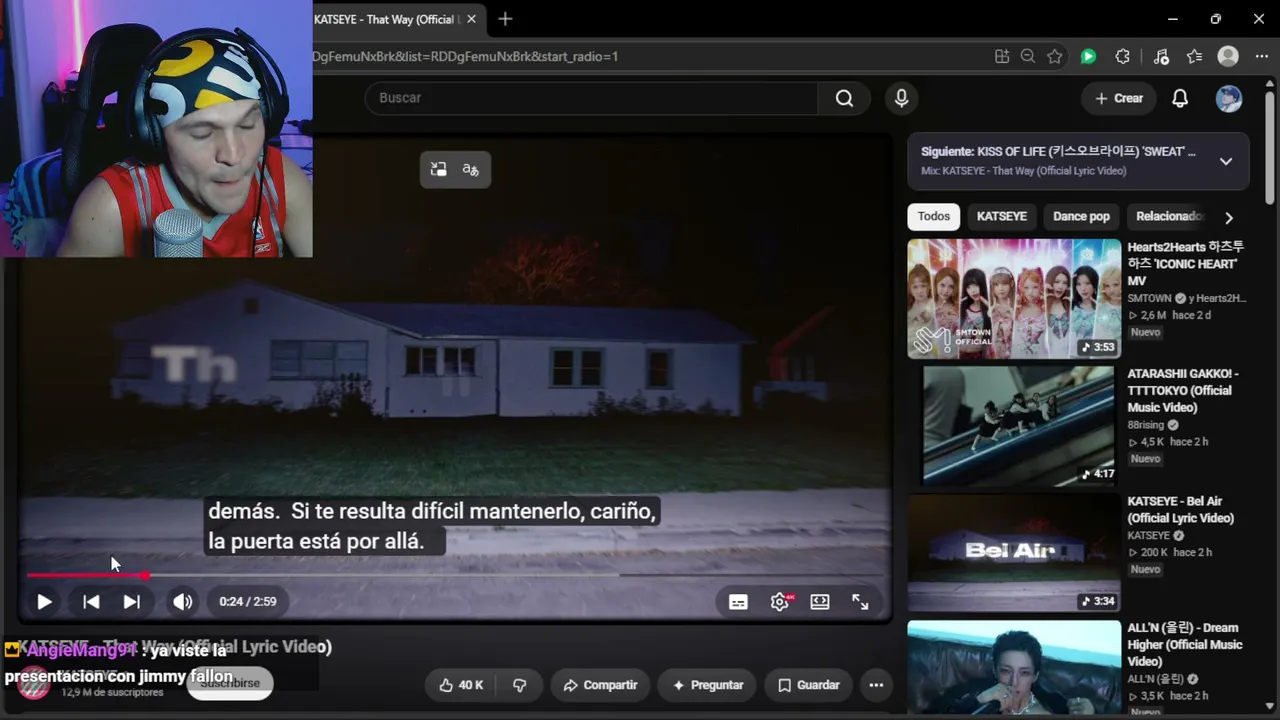Screen dimensions: 1280x720
Task: Open the Hearts2Hearts ICONIC HEART thumbnail
Action: (1014, 299)
